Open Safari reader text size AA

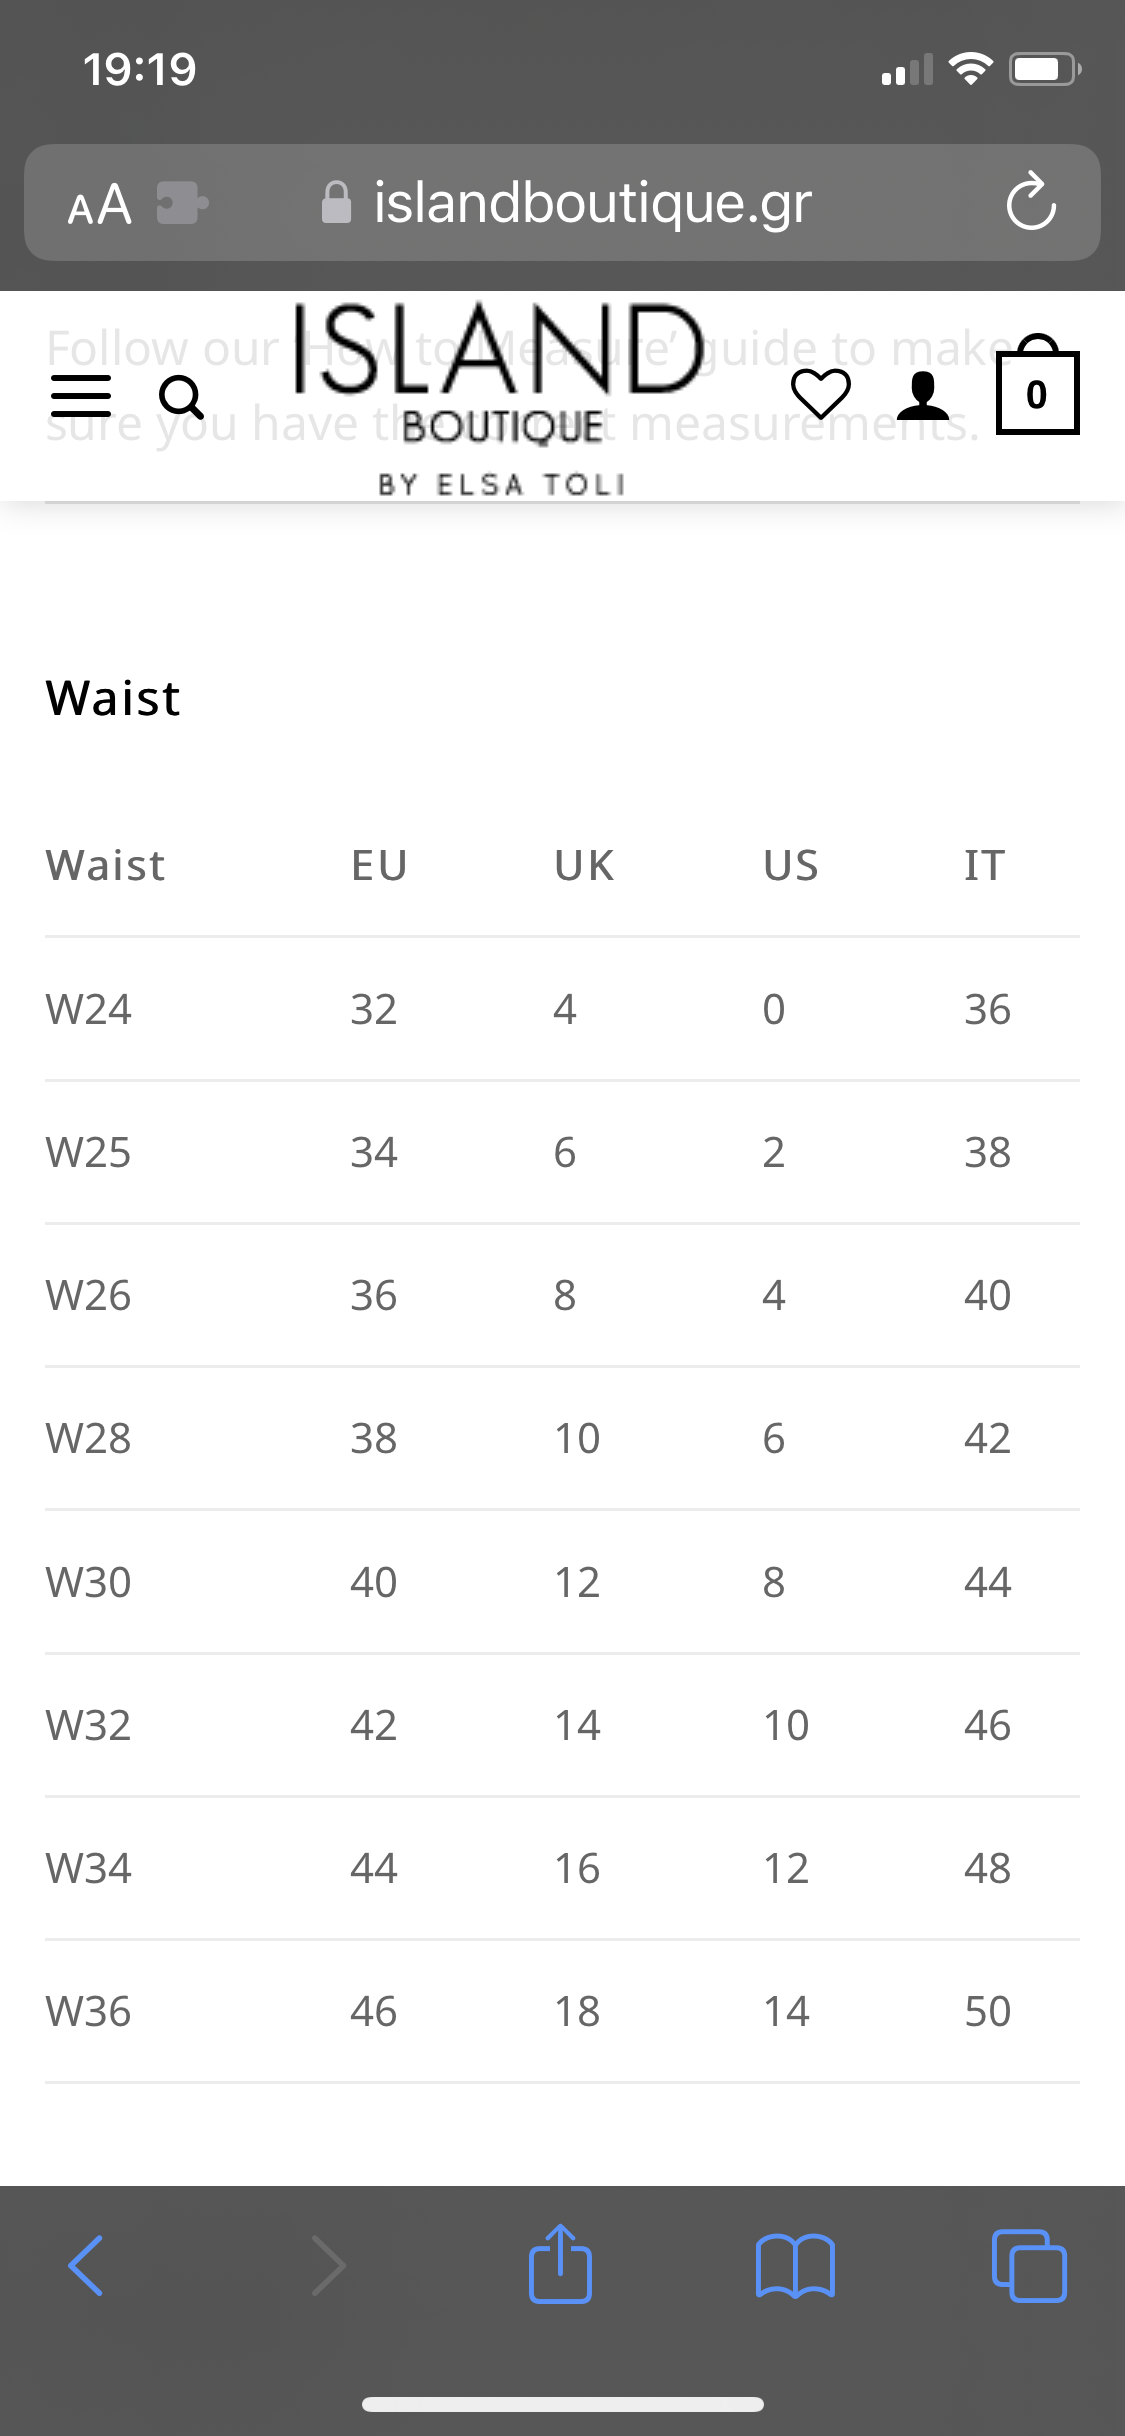click(100, 204)
